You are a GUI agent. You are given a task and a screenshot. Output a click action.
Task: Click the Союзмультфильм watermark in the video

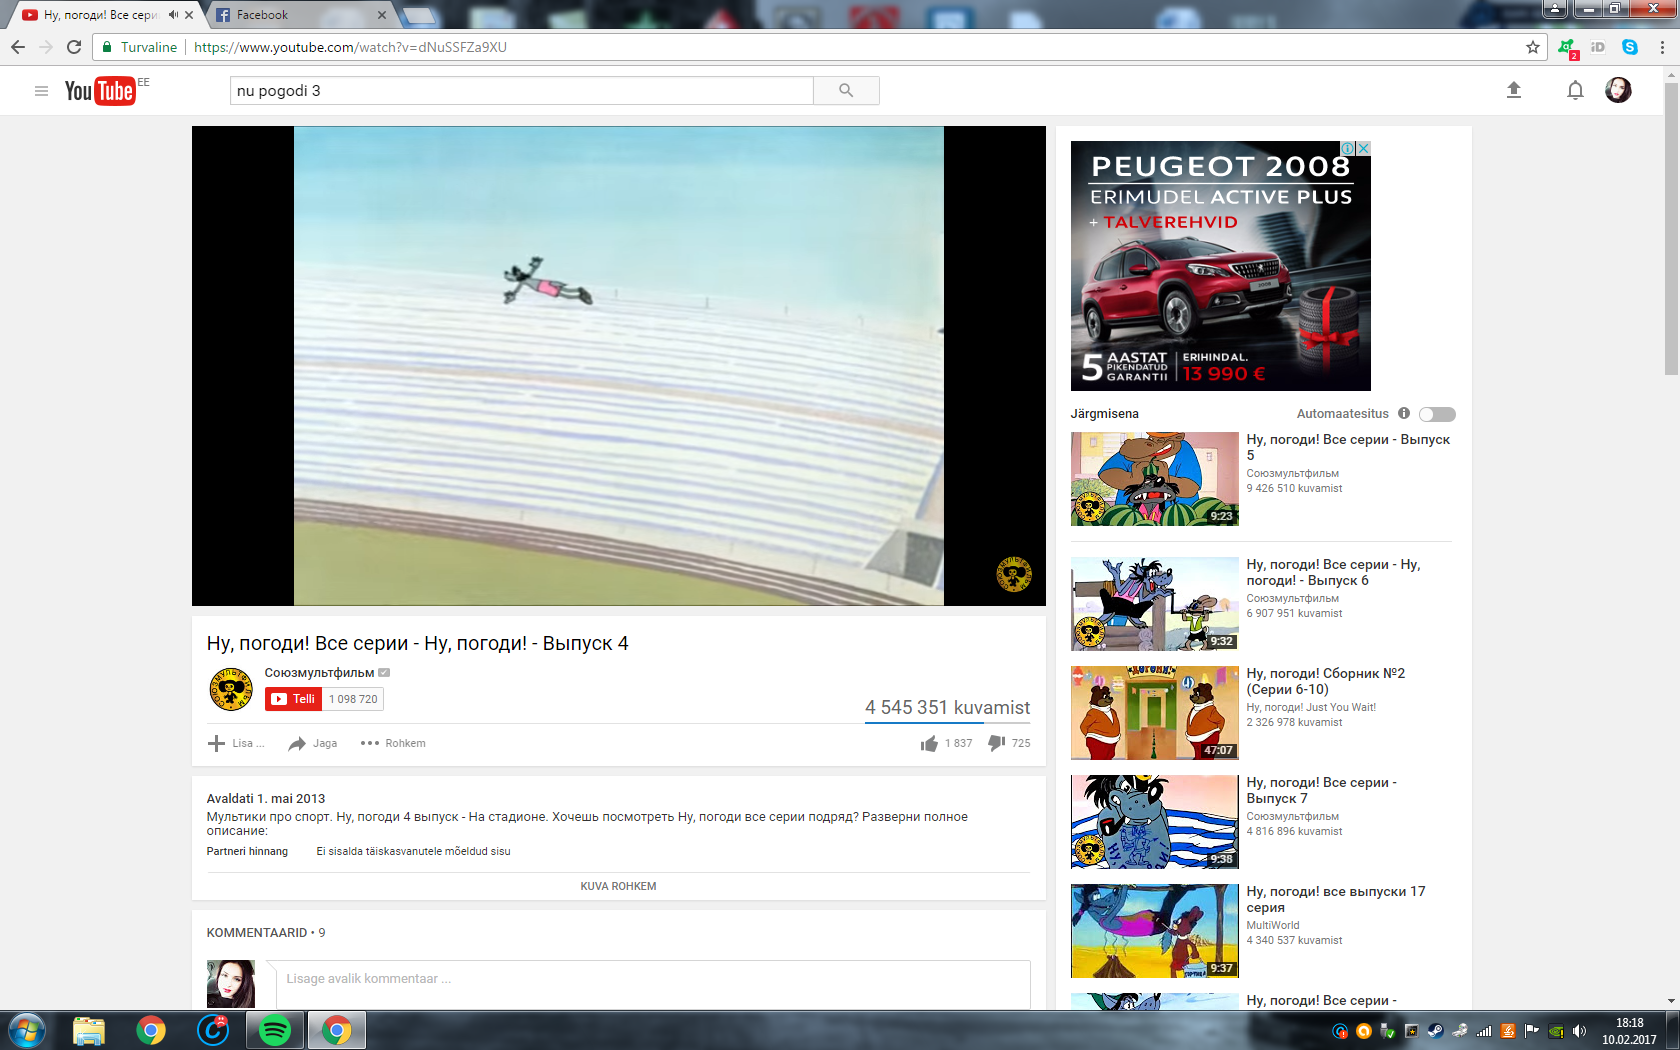tap(1013, 574)
